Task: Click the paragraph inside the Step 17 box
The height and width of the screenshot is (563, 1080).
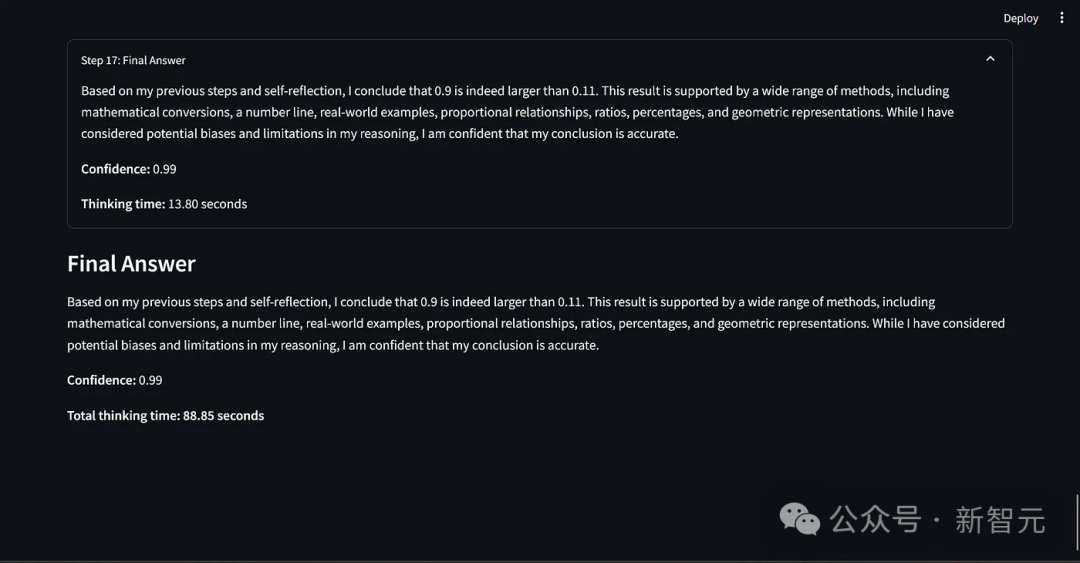Action: (517, 112)
